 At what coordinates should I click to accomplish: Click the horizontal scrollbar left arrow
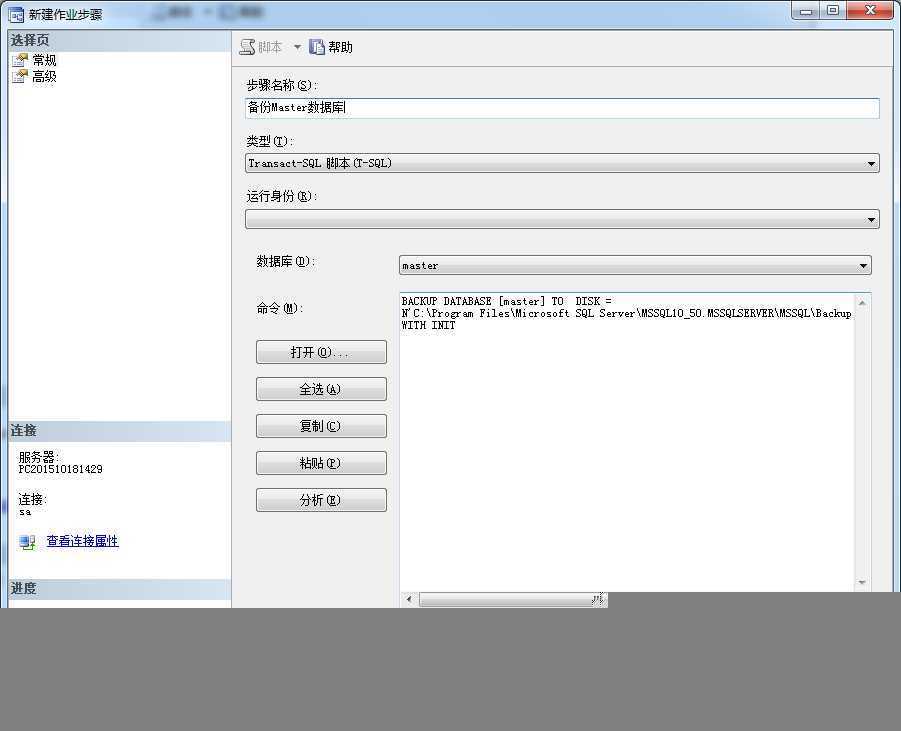[x=409, y=599]
